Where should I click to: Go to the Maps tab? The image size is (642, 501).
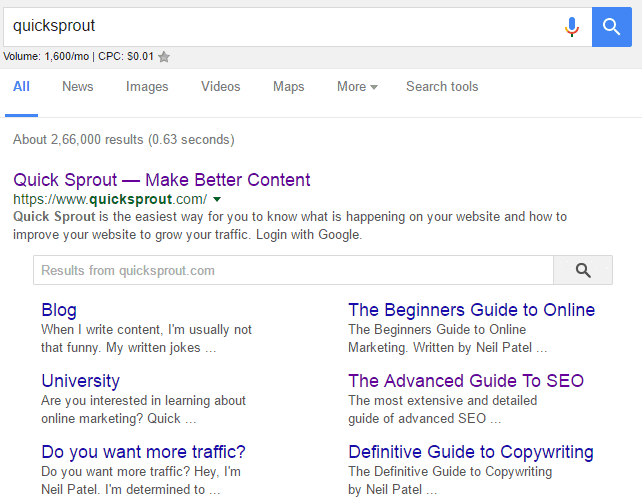click(289, 87)
